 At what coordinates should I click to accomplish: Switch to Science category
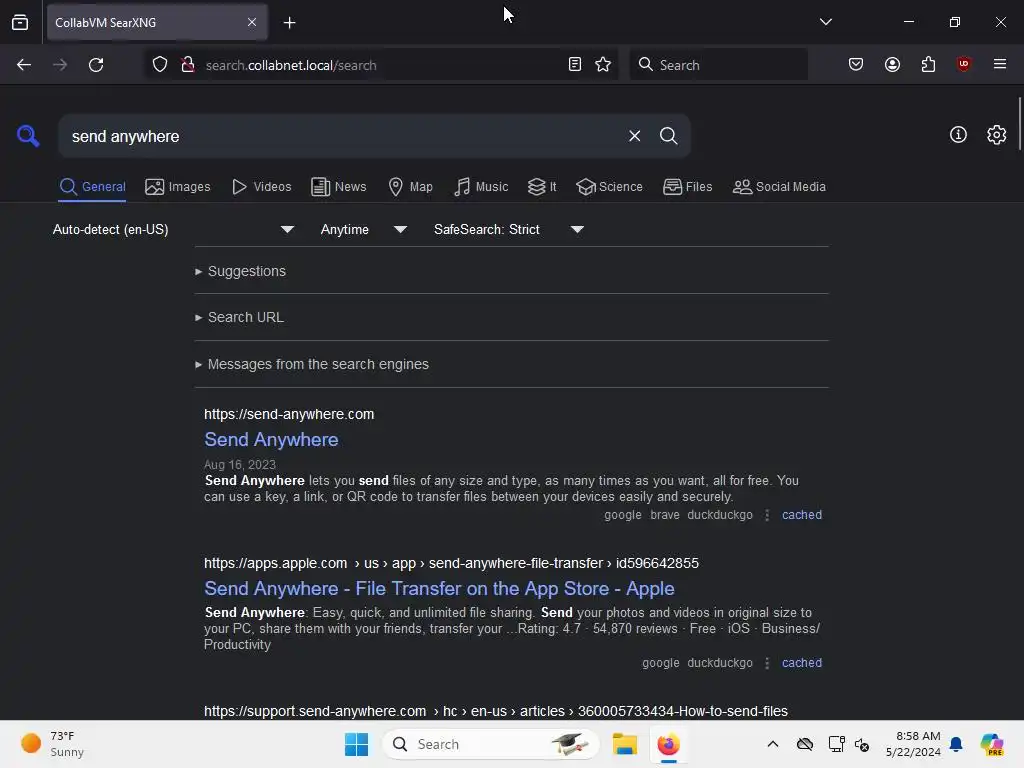(609, 187)
